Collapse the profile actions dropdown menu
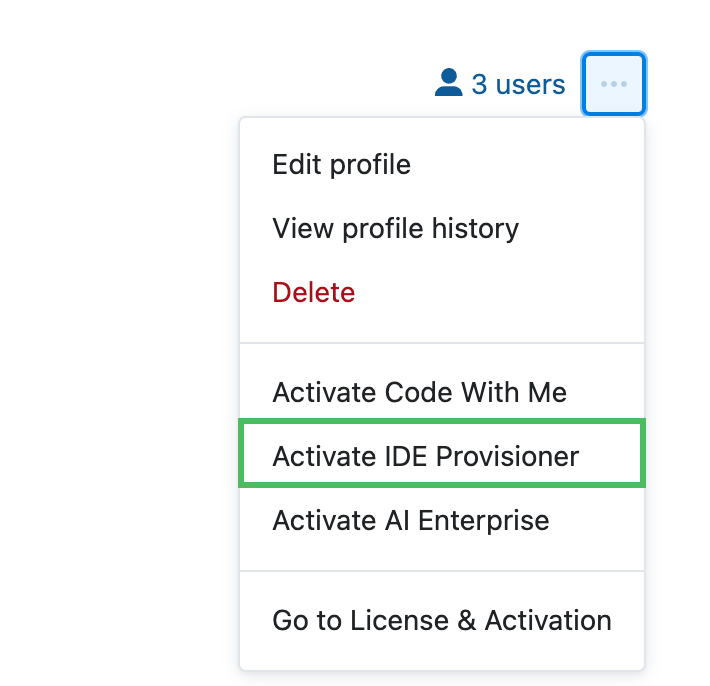The image size is (710, 686). point(613,84)
